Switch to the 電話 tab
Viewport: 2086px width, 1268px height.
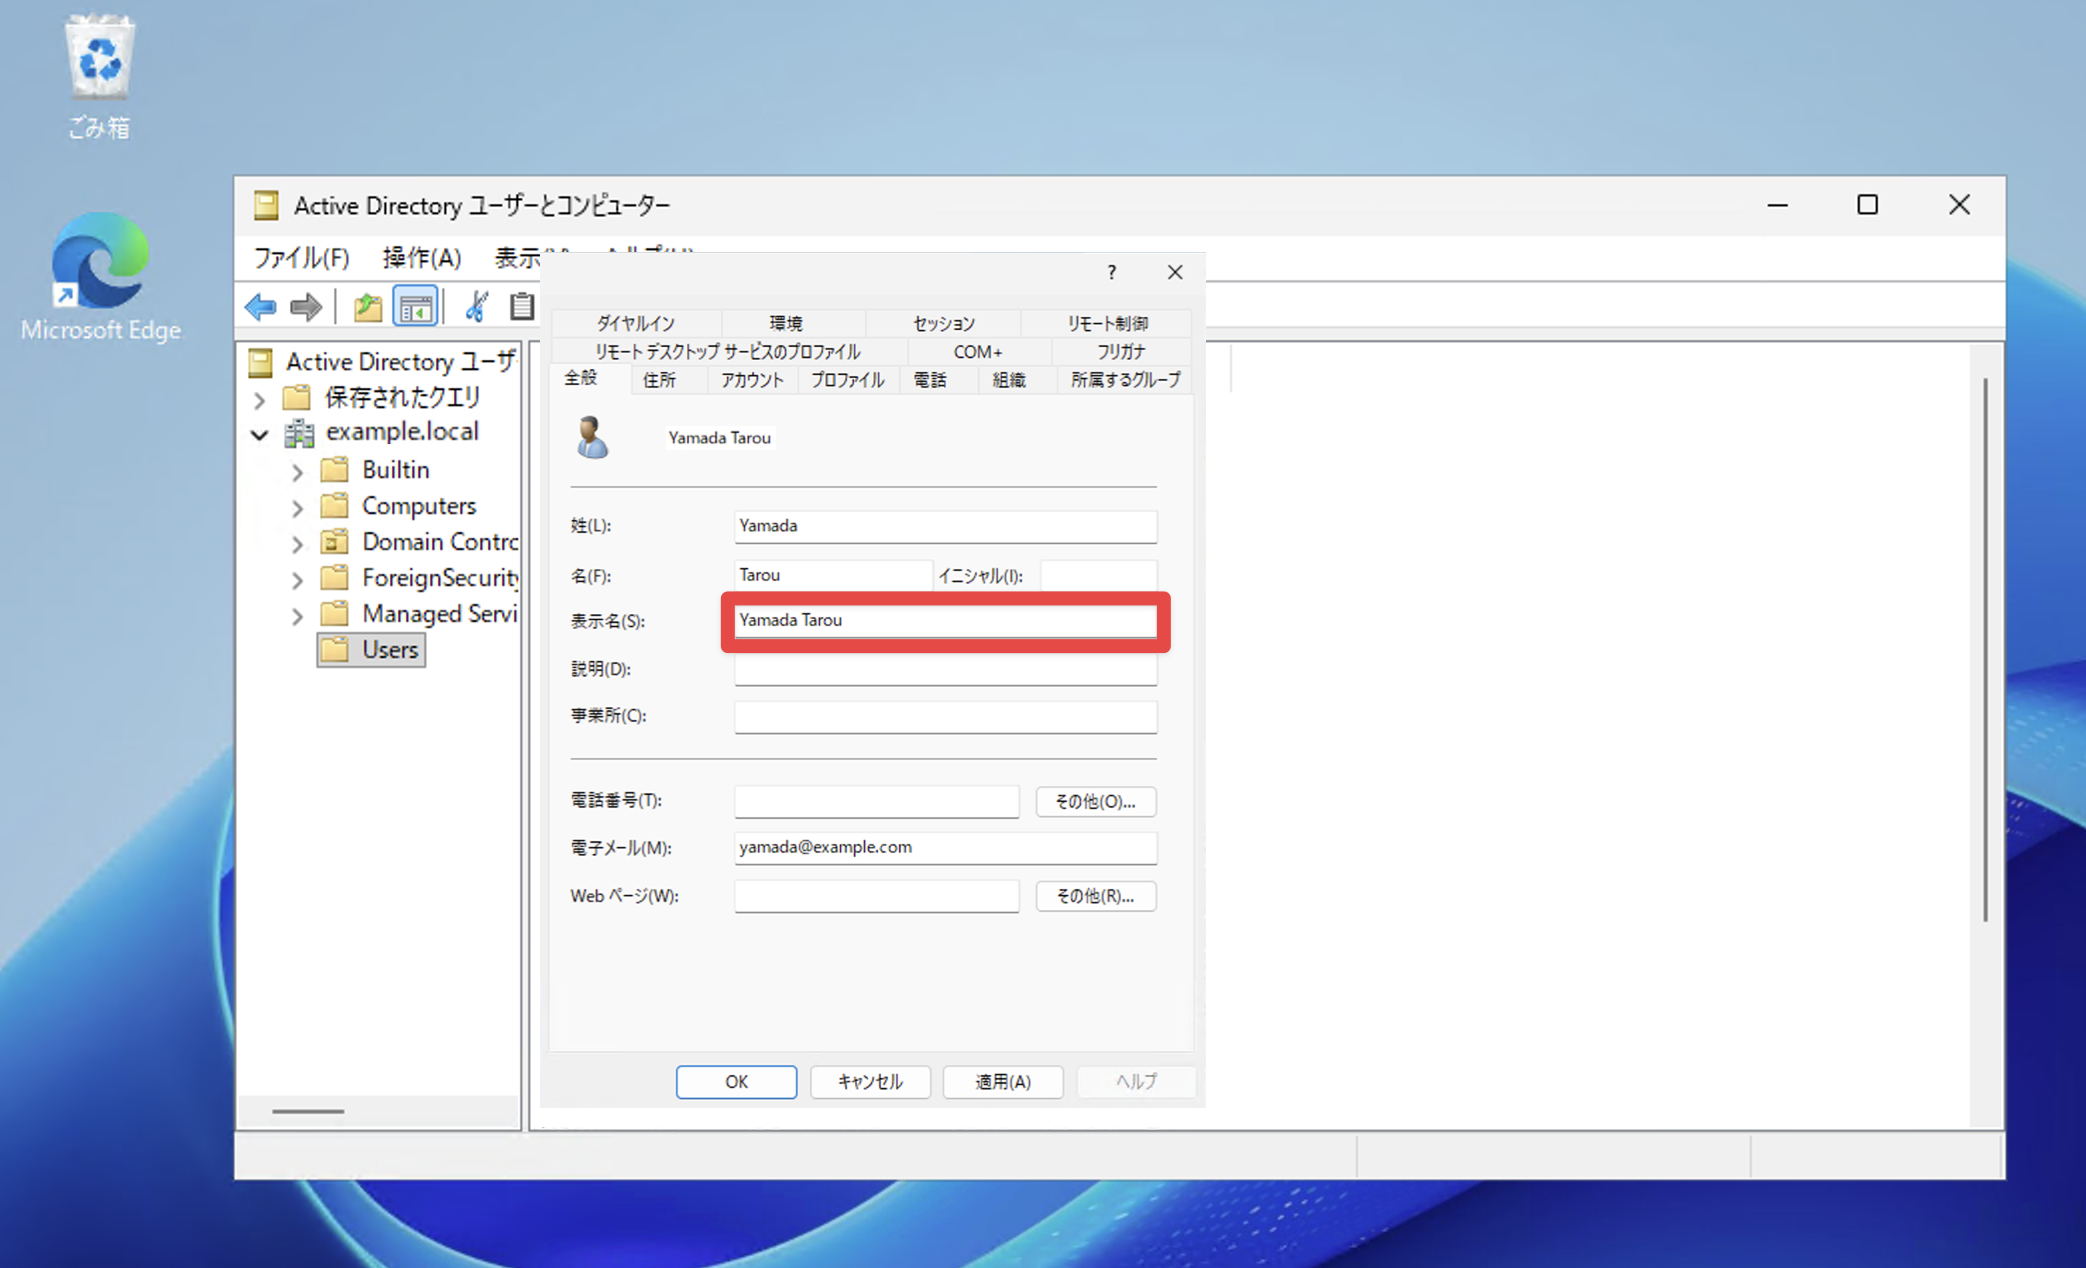[x=930, y=380]
